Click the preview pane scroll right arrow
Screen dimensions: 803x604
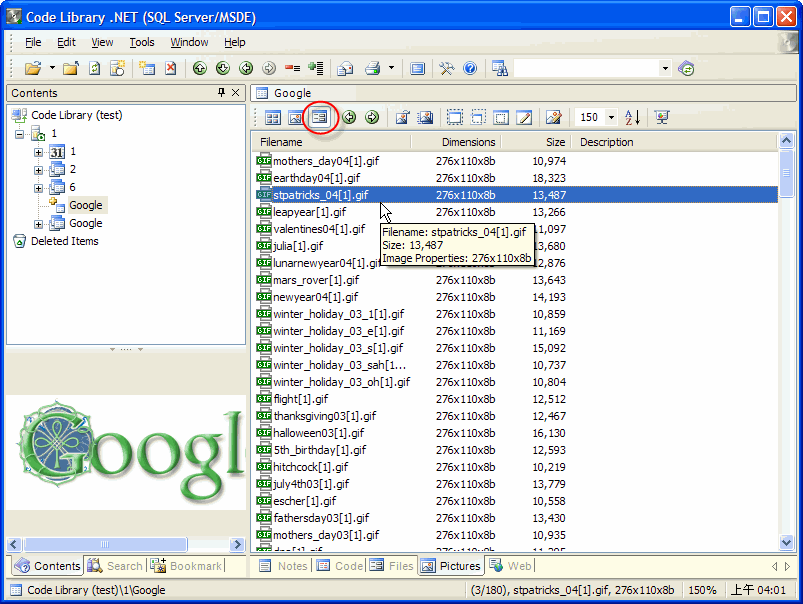click(237, 544)
